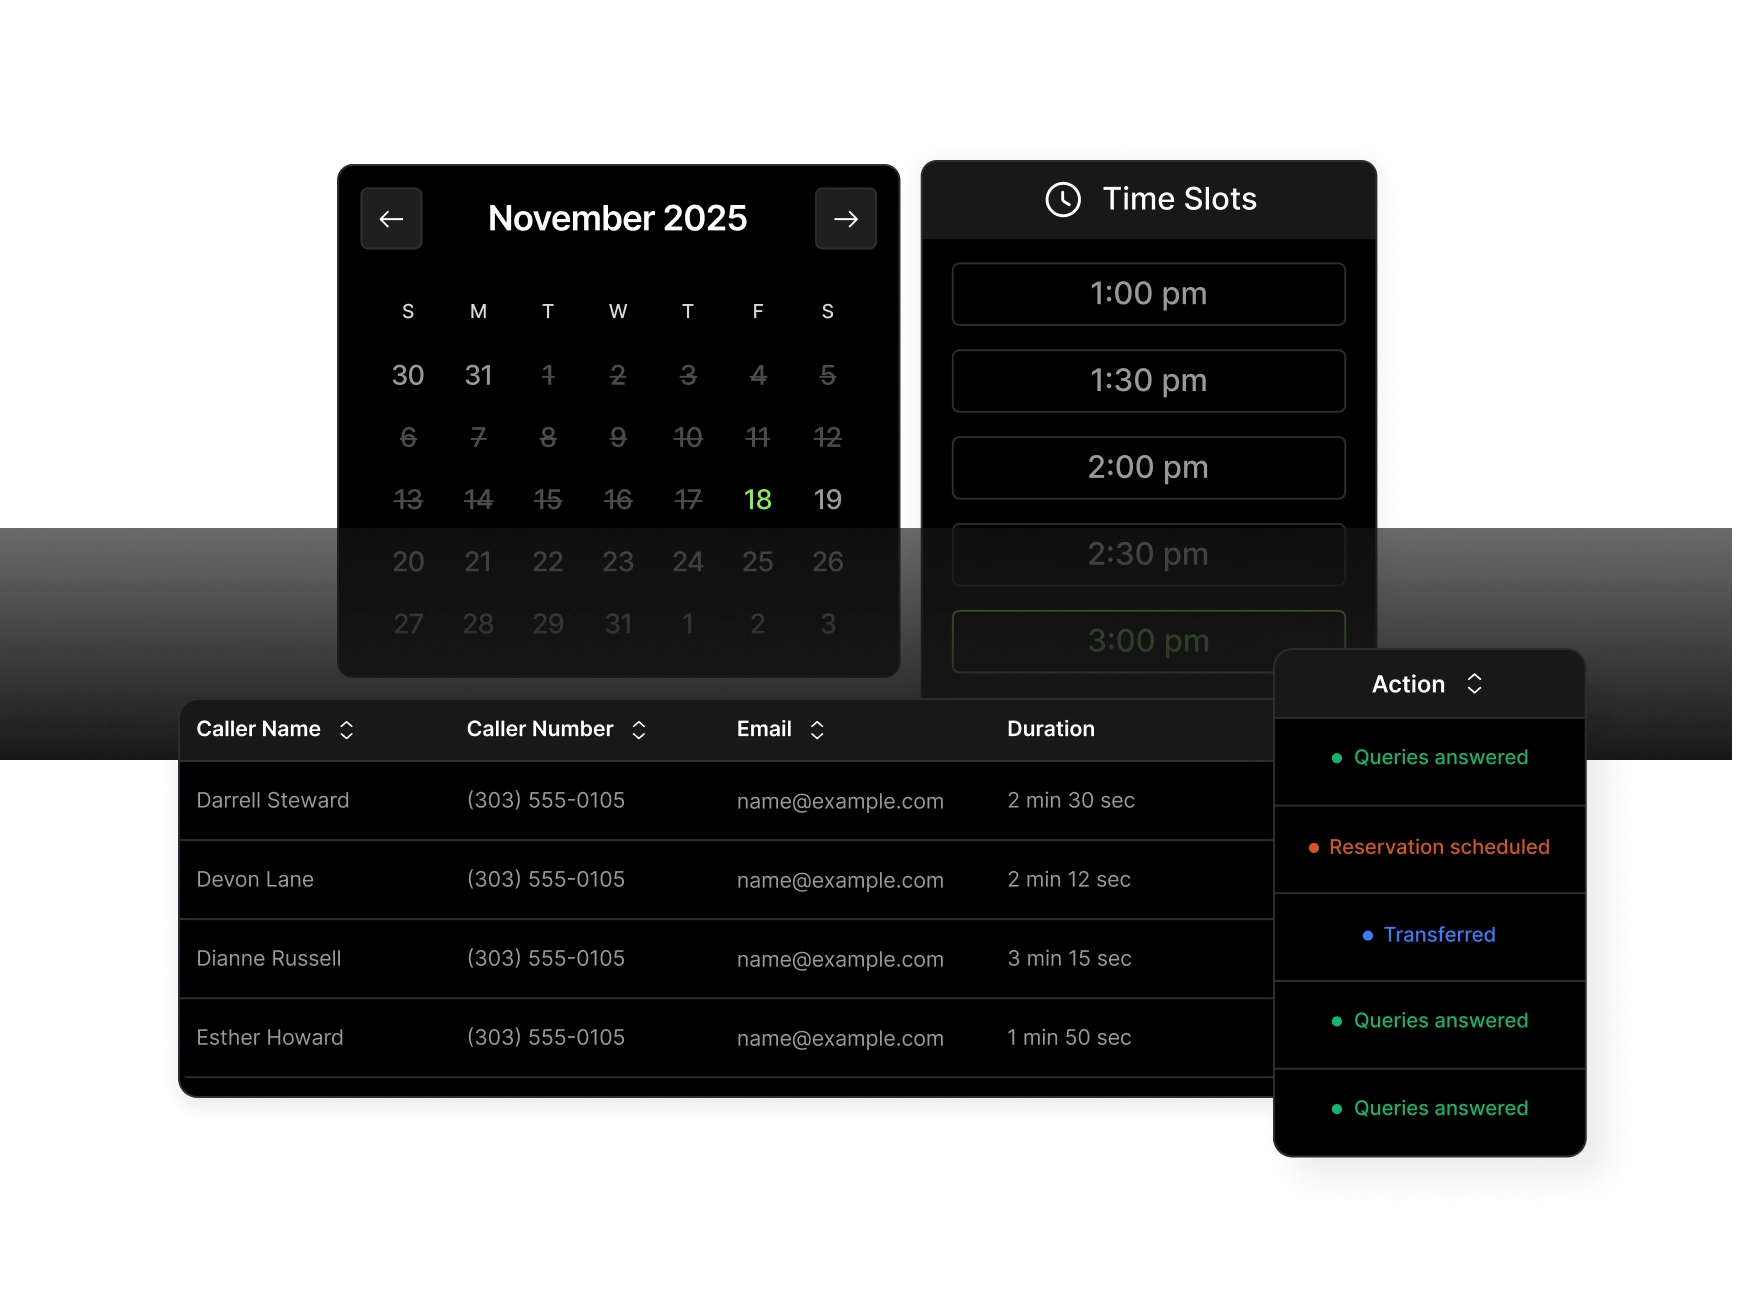
Task: Select the 1:00 pm time slot
Action: click(x=1149, y=294)
